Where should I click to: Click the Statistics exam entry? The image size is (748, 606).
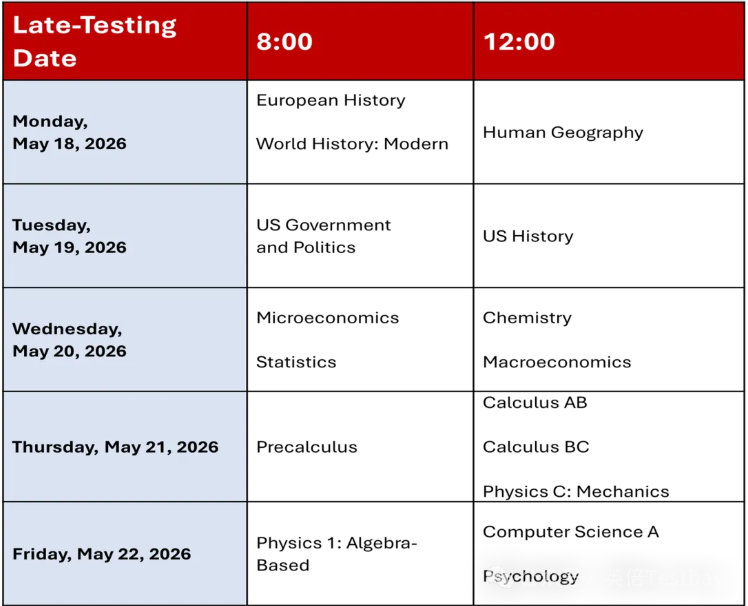point(296,362)
